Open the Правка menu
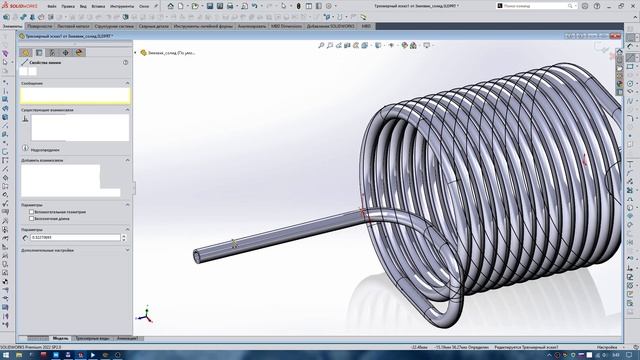Screen dimensions: 640x360 click(x=68, y=7)
